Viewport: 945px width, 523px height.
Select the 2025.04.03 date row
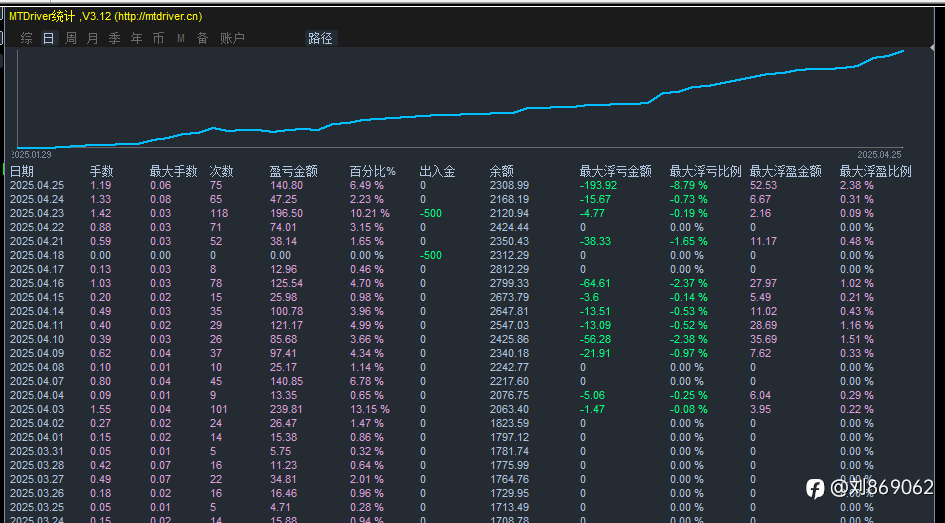(37, 409)
